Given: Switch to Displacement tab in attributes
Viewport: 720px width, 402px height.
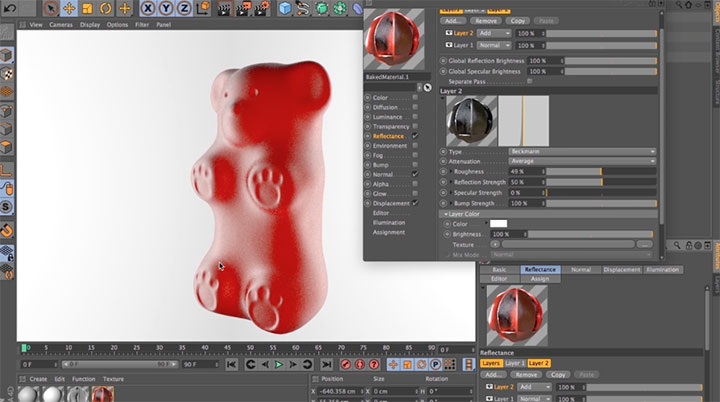Looking at the screenshot, I should click(x=621, y=270).
